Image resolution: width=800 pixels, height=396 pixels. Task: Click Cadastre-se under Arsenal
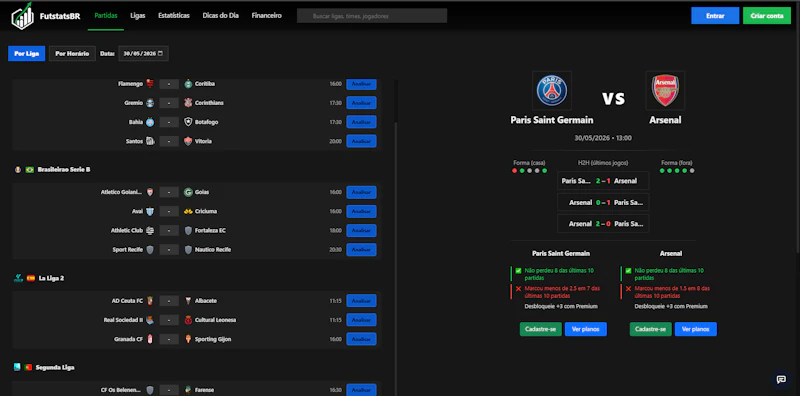651,329
